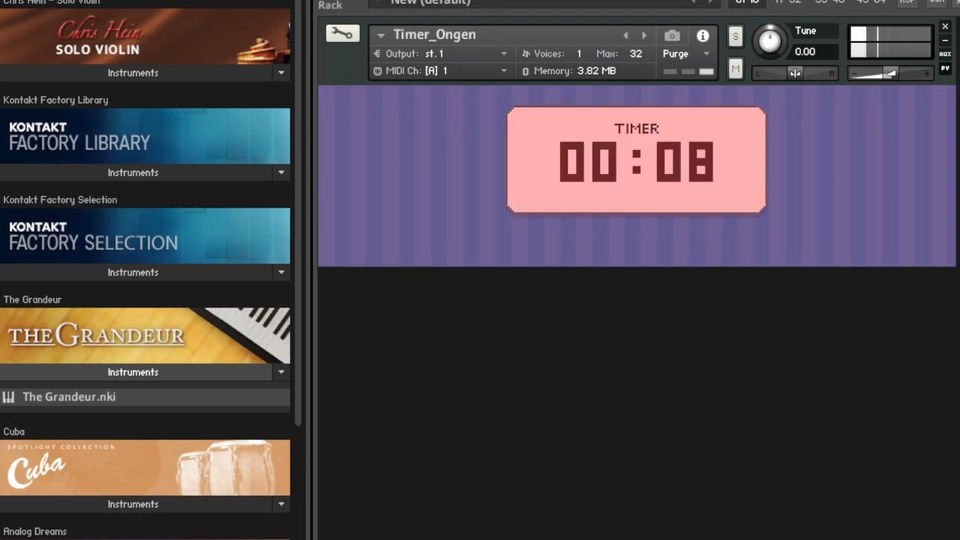This screenshot has width=960, height=540.
Task: Click the instrument volume slider handle
Action: pyautogui.click(x=891, y=73)
